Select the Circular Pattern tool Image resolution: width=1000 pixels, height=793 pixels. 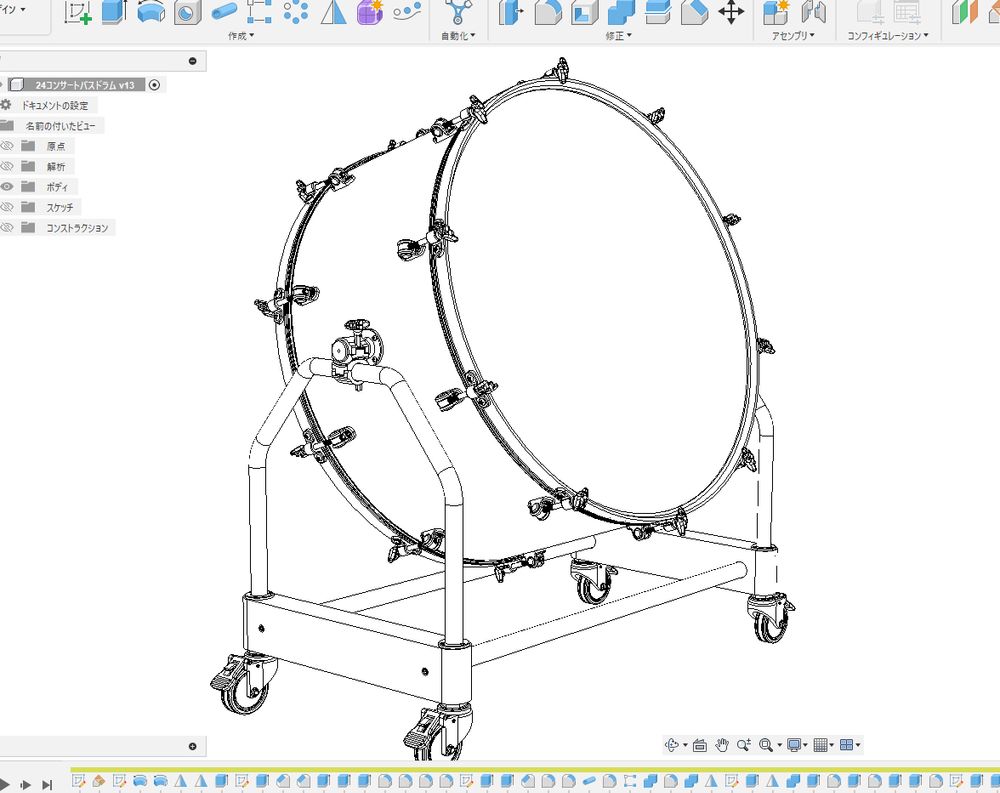click(296, 11)
